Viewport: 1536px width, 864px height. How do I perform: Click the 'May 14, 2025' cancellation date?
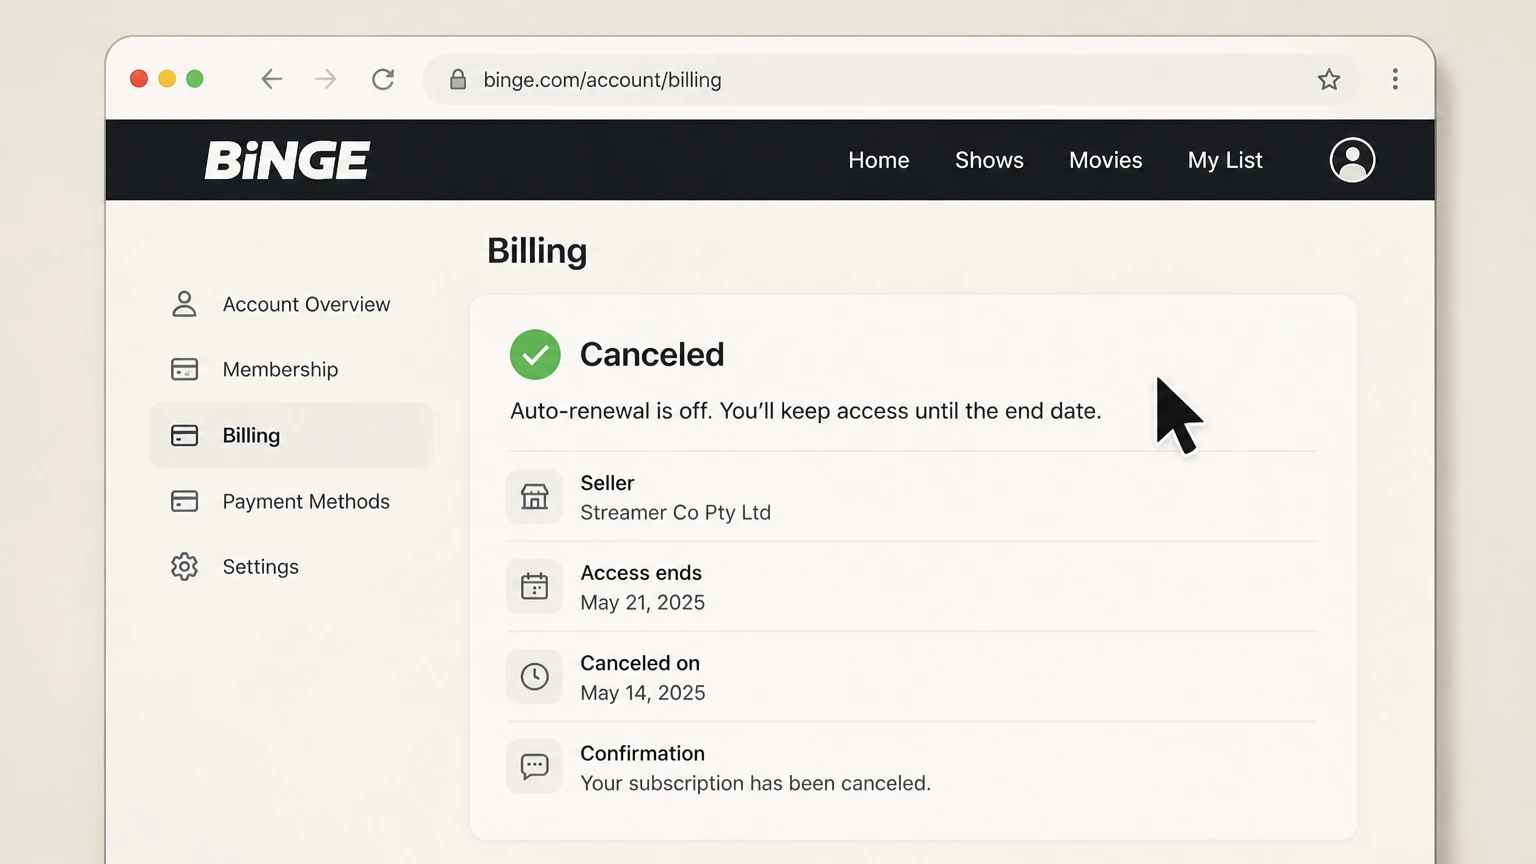click(642, 693)
